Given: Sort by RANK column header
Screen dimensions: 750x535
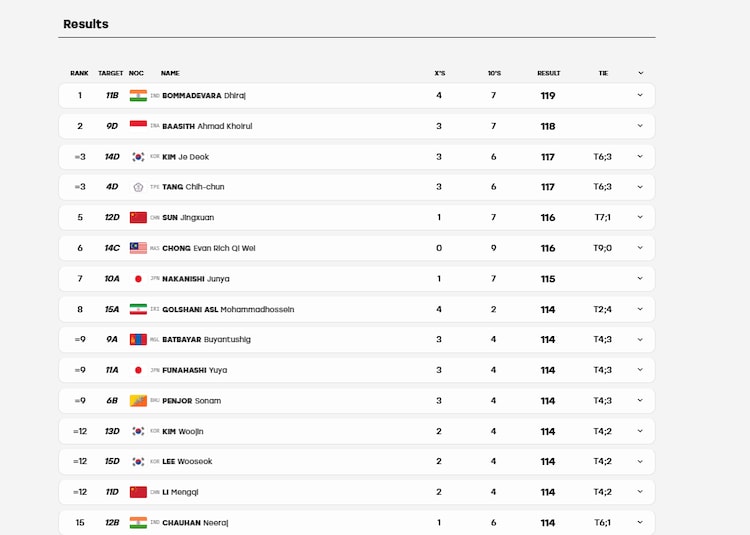Looking at the screenshot, I should coord(79,73).
